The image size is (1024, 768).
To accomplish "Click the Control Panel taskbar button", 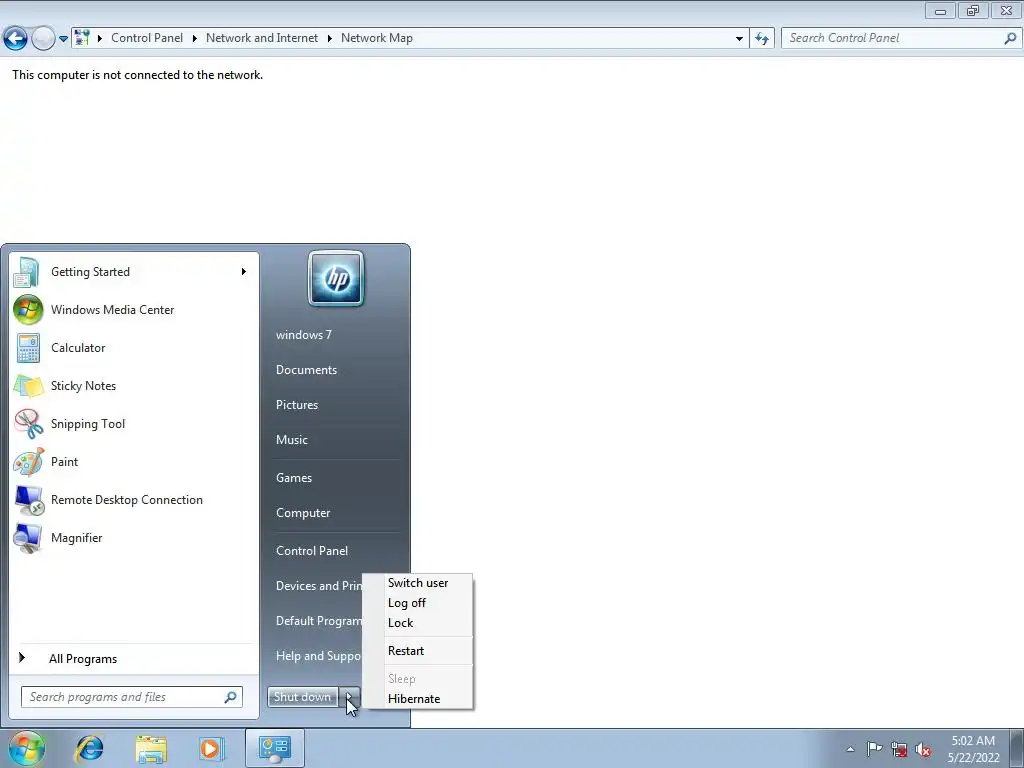I will [x=274, y=748].
